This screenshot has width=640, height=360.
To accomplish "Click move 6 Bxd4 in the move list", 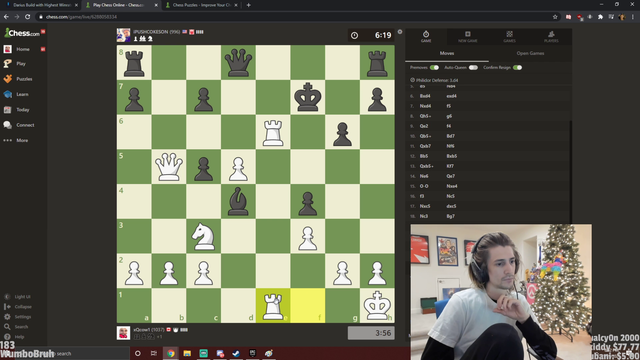I will point(425,96).
